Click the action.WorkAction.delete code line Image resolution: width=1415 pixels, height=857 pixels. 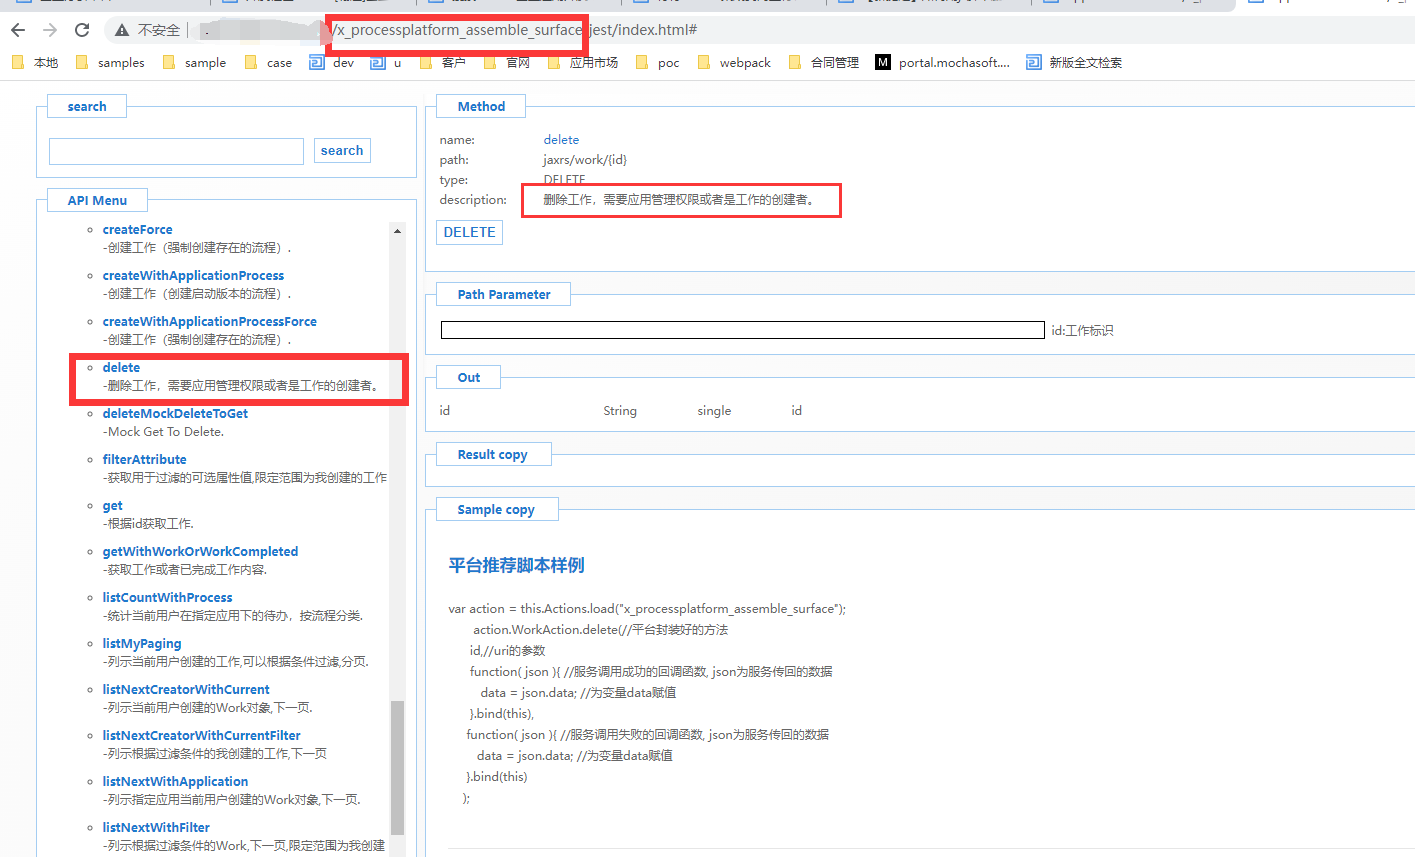tap(600, 629)
